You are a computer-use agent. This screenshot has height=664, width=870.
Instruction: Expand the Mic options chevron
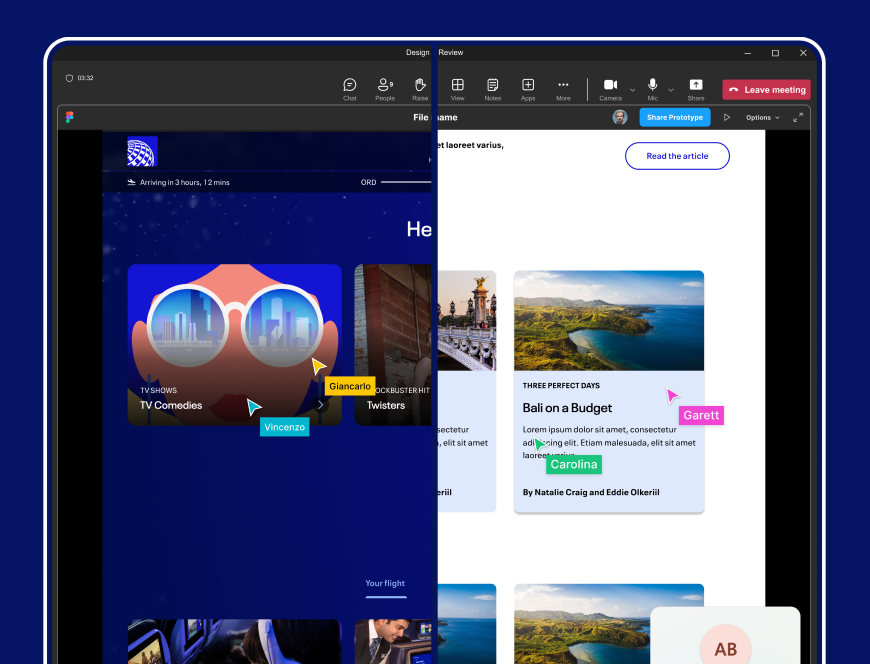click(x=671, y=90)
